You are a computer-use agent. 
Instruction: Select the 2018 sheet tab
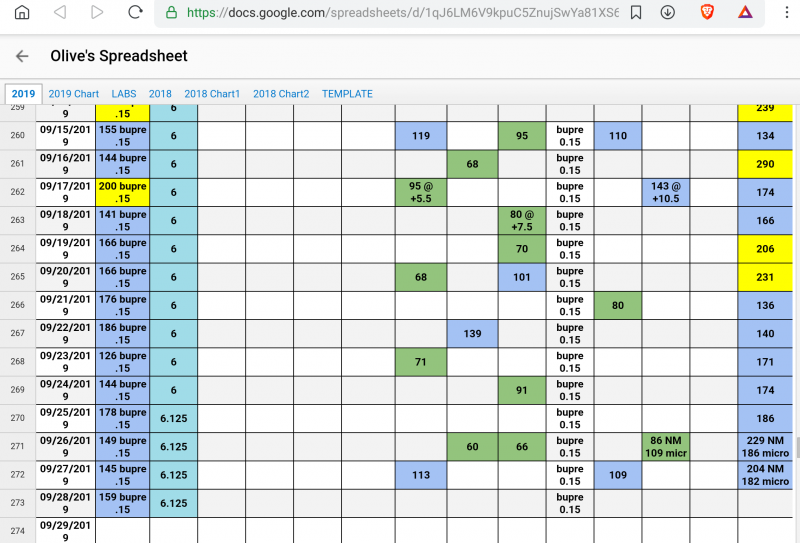click(x=160, y=94)
